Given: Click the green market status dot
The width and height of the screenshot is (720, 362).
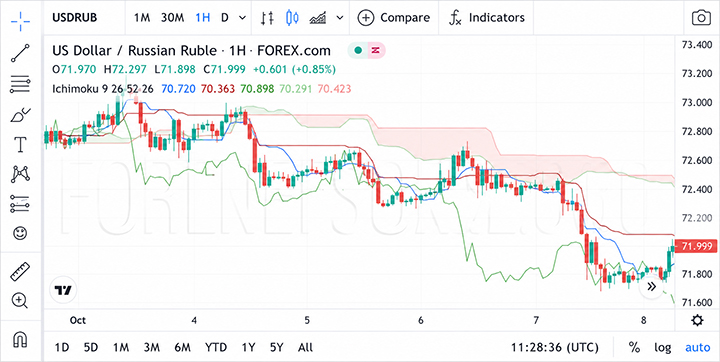Looking at the screenshot, I should tap(358, 50).
